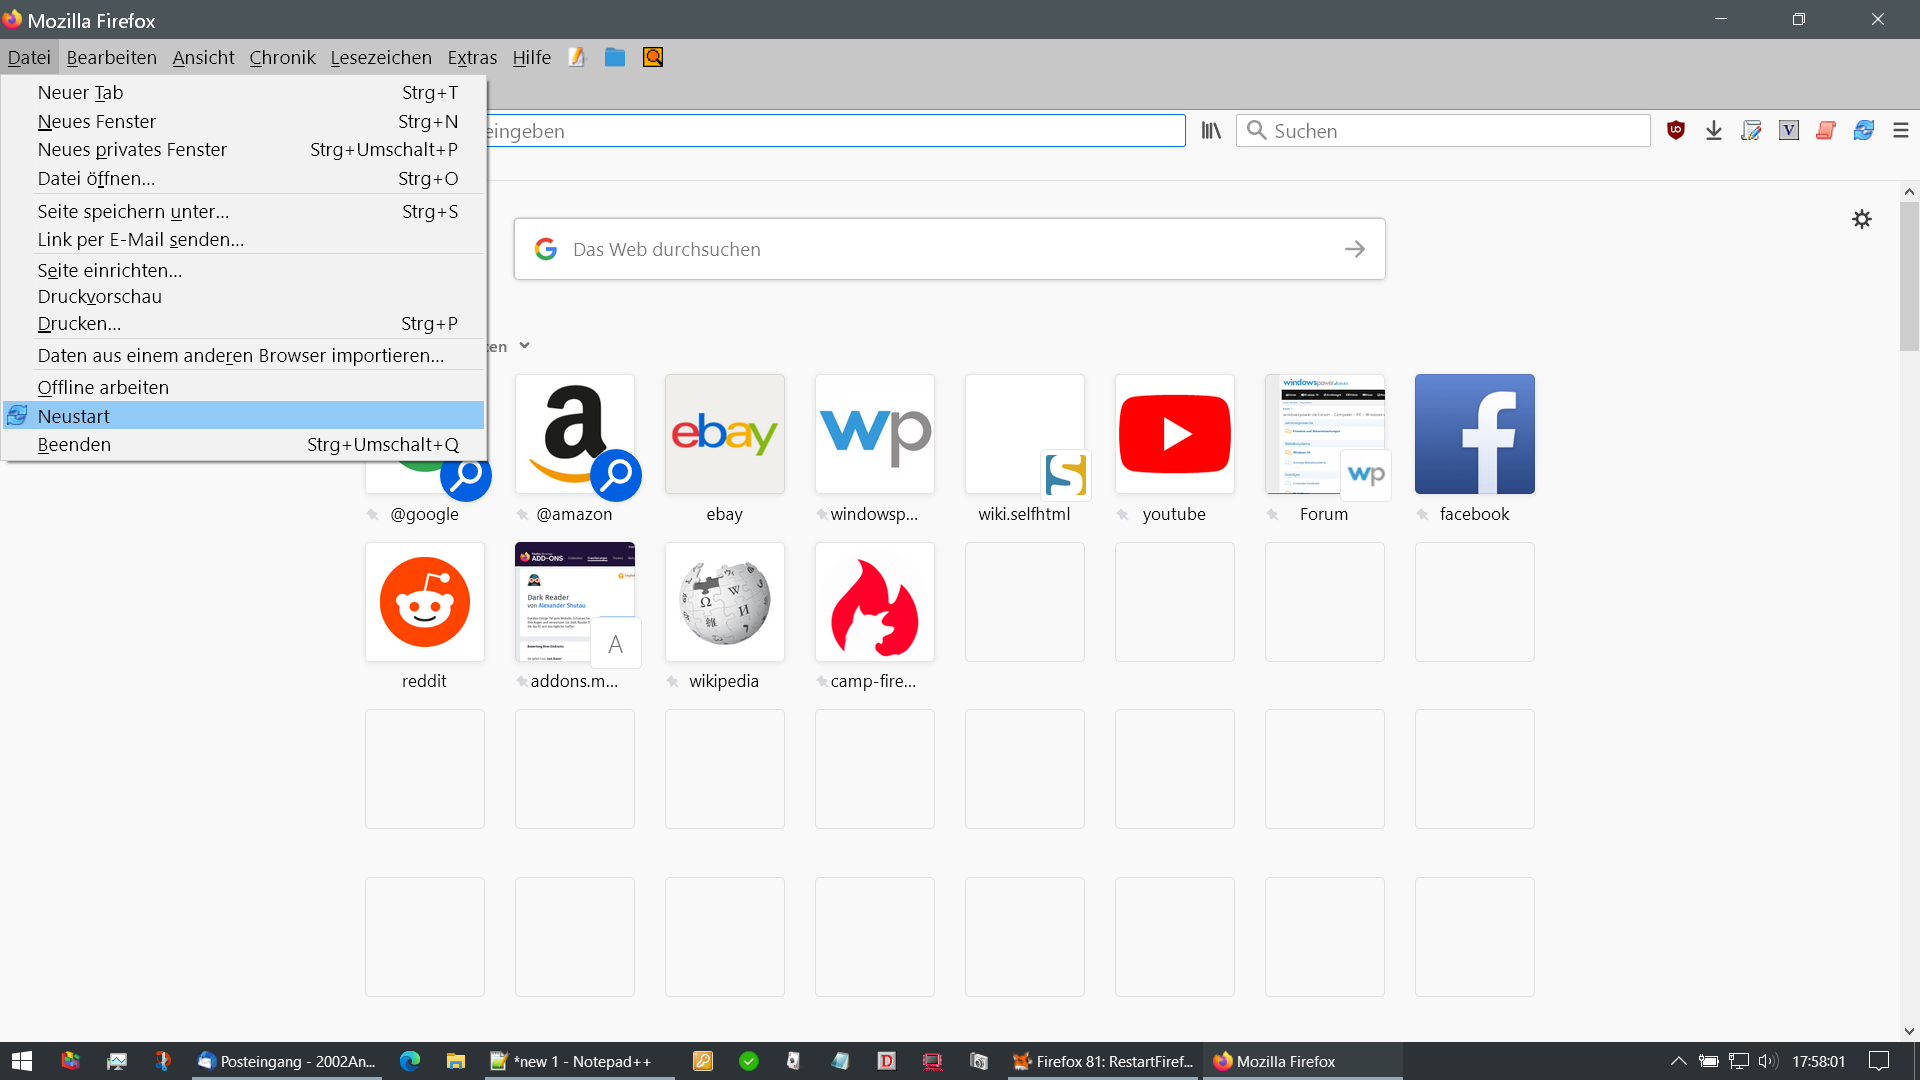Image resolution: width=1920 pixels, height=1080 pixels.
Task: Click the blue restart toolbar icon
Action: click(x=1863, y=130)
